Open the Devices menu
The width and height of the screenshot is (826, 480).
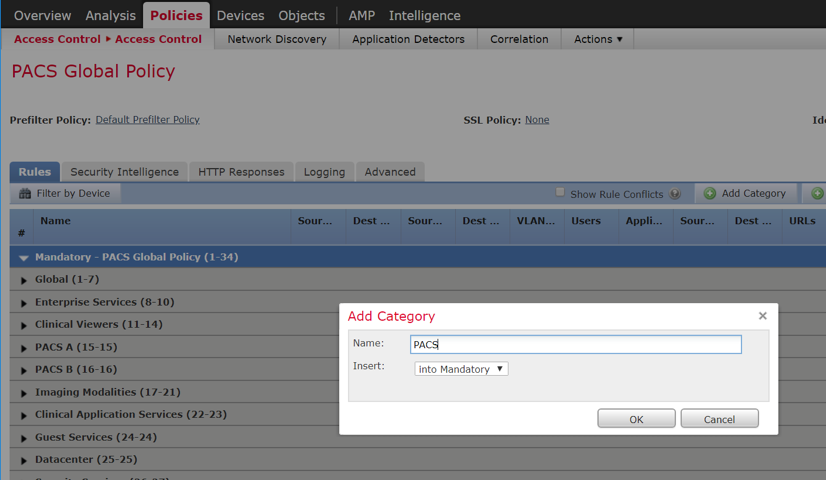click(240, 15)
